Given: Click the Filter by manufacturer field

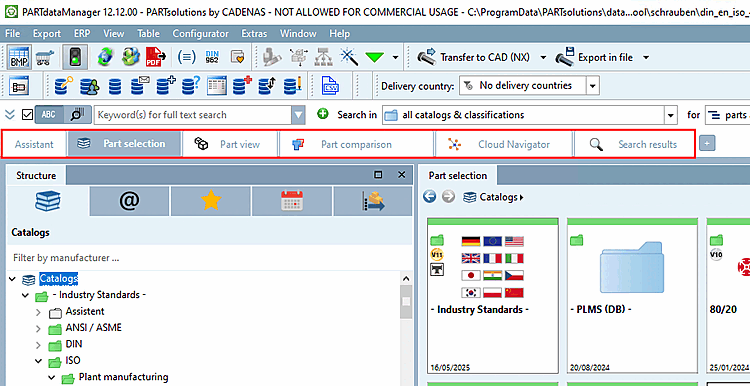Looking at the screenshot, I should [210, 258].
